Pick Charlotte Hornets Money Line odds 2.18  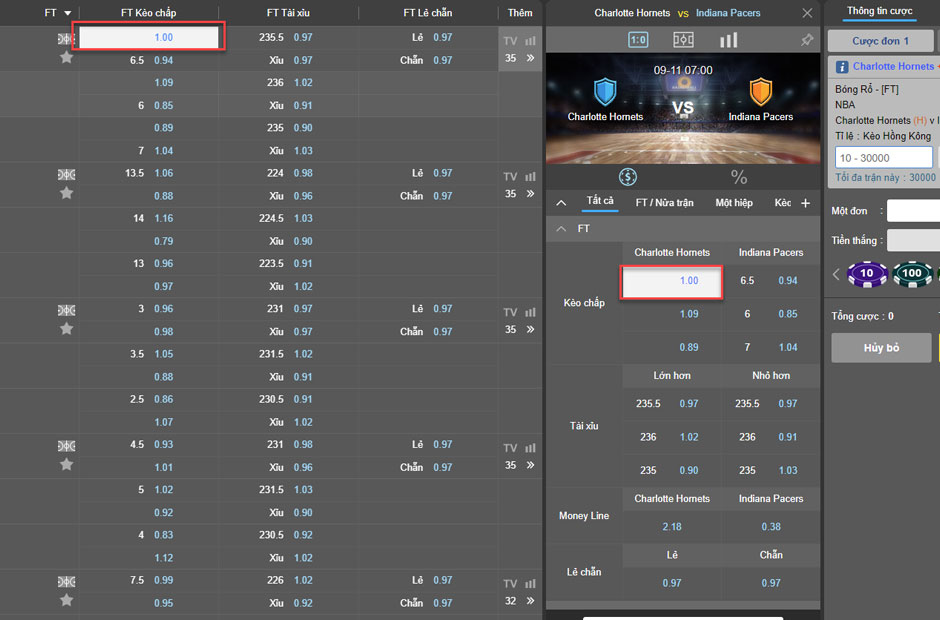(671, 526)
